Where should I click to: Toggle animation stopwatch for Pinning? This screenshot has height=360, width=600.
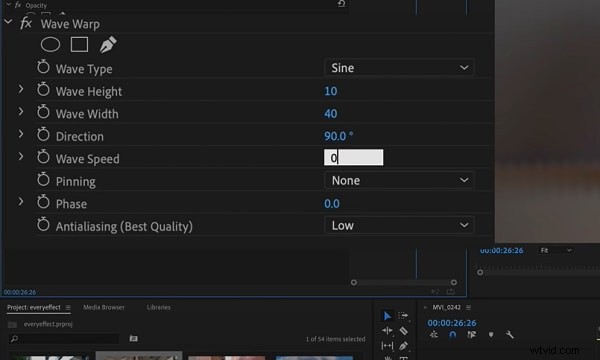[43, 180]
